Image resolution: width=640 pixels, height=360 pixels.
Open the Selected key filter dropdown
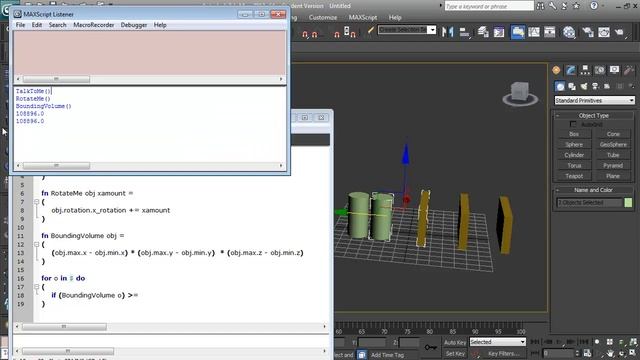click(x=498, y=342)
